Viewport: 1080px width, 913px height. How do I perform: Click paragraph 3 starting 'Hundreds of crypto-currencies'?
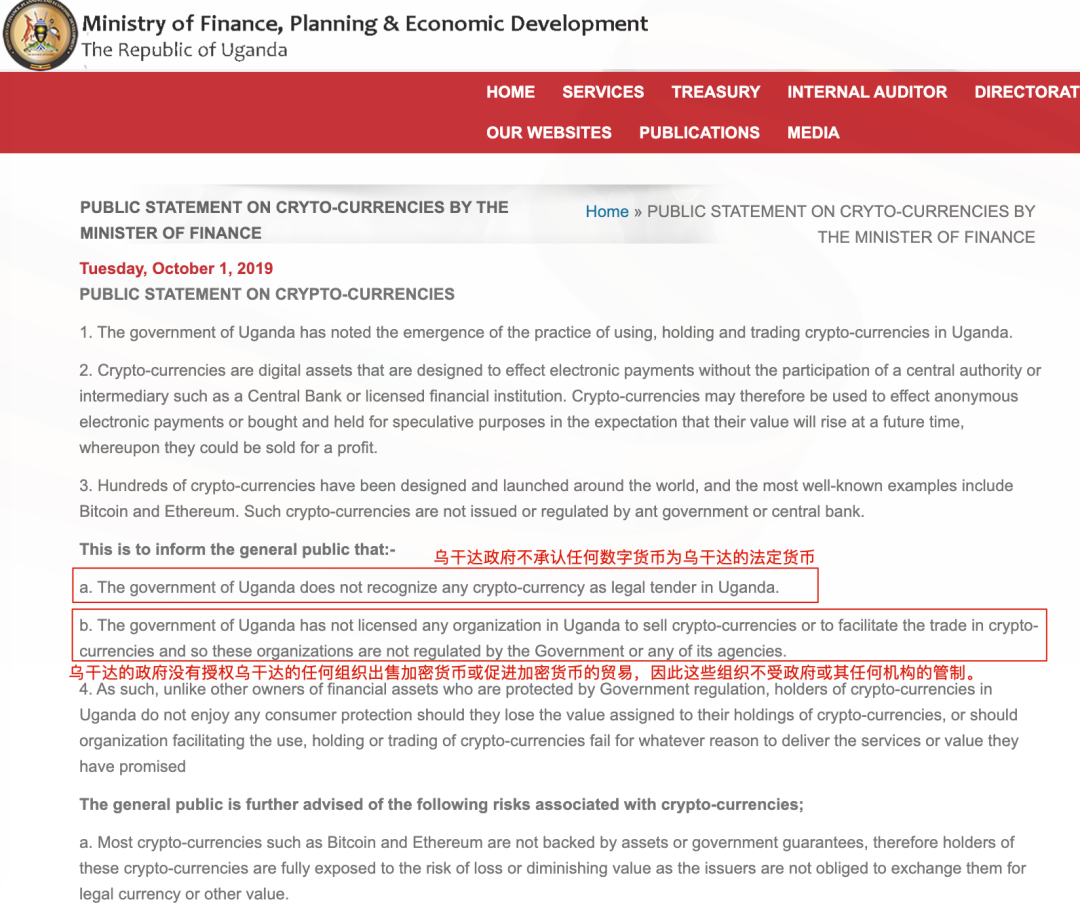point(546,499)
